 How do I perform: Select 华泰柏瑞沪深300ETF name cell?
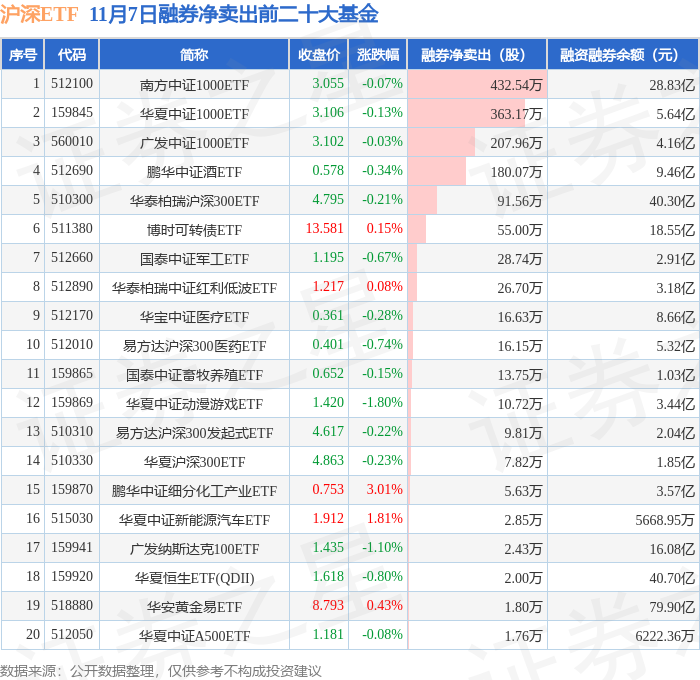[194, 201]
